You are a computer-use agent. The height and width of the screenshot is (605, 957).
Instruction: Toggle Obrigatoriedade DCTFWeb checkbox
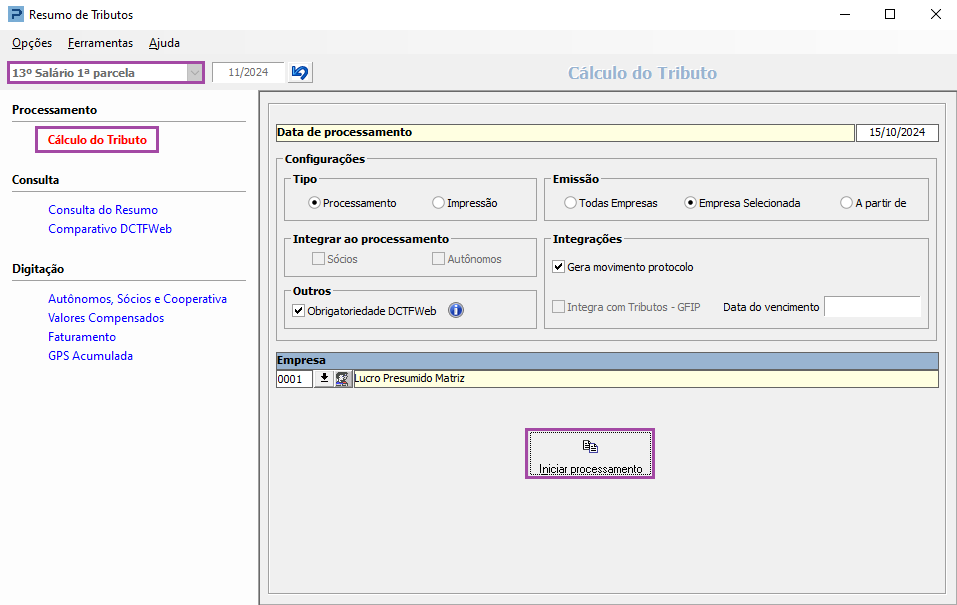click(298, 311)
